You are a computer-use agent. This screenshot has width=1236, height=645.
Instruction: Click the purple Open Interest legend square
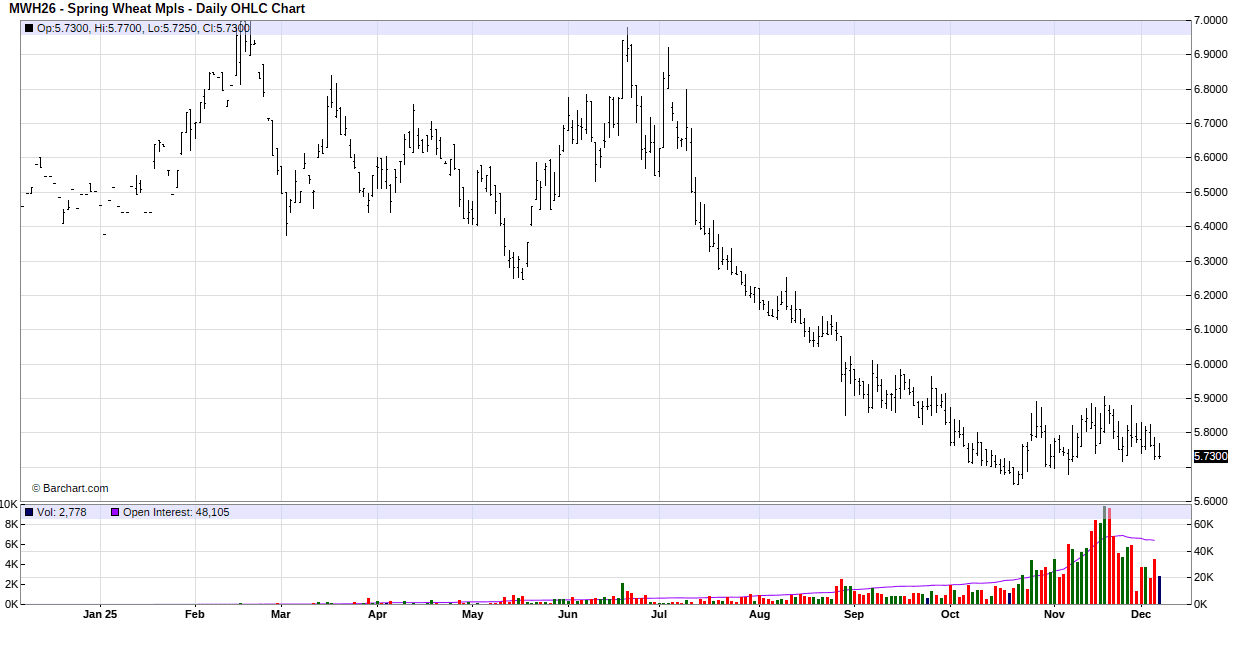(x=115, y=512)
